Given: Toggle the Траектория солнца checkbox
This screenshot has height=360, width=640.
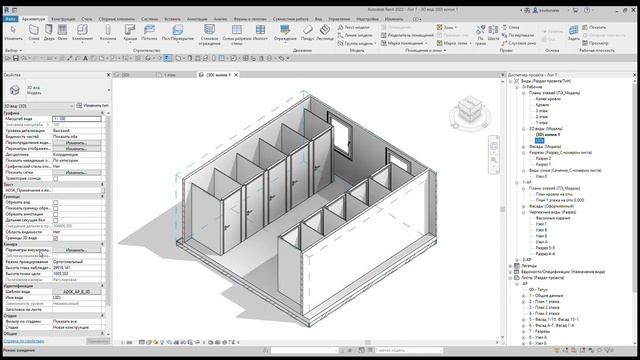Looking at the screenshot, I should [56, 179].
